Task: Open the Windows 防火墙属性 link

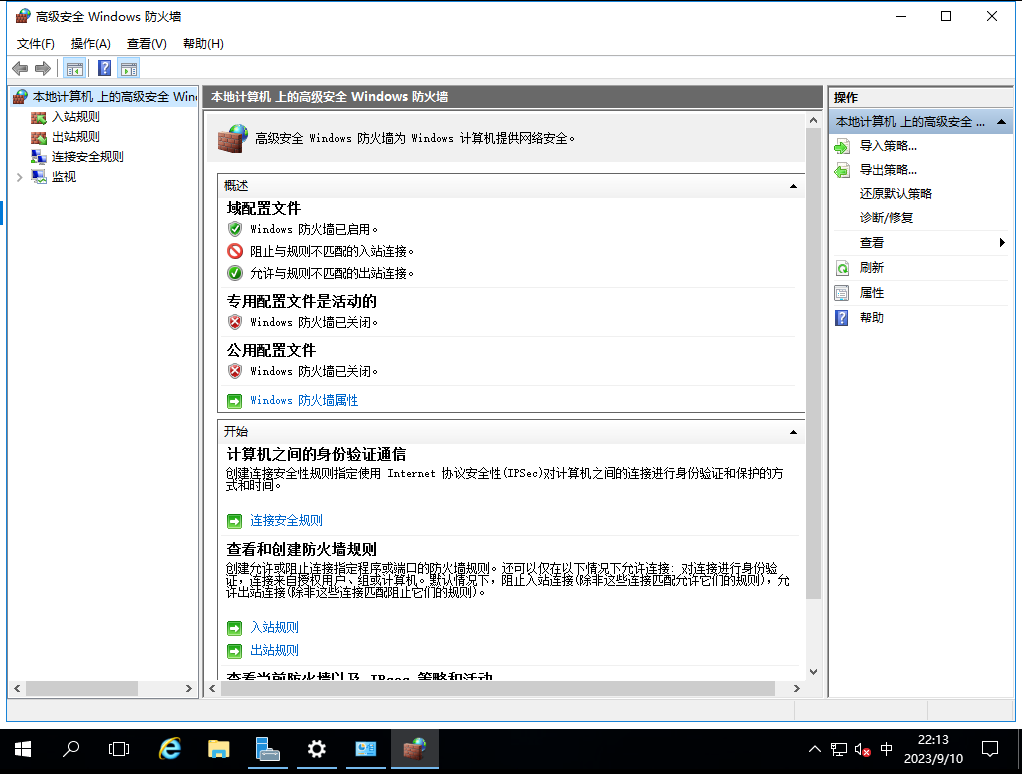Action: (304, 401)
